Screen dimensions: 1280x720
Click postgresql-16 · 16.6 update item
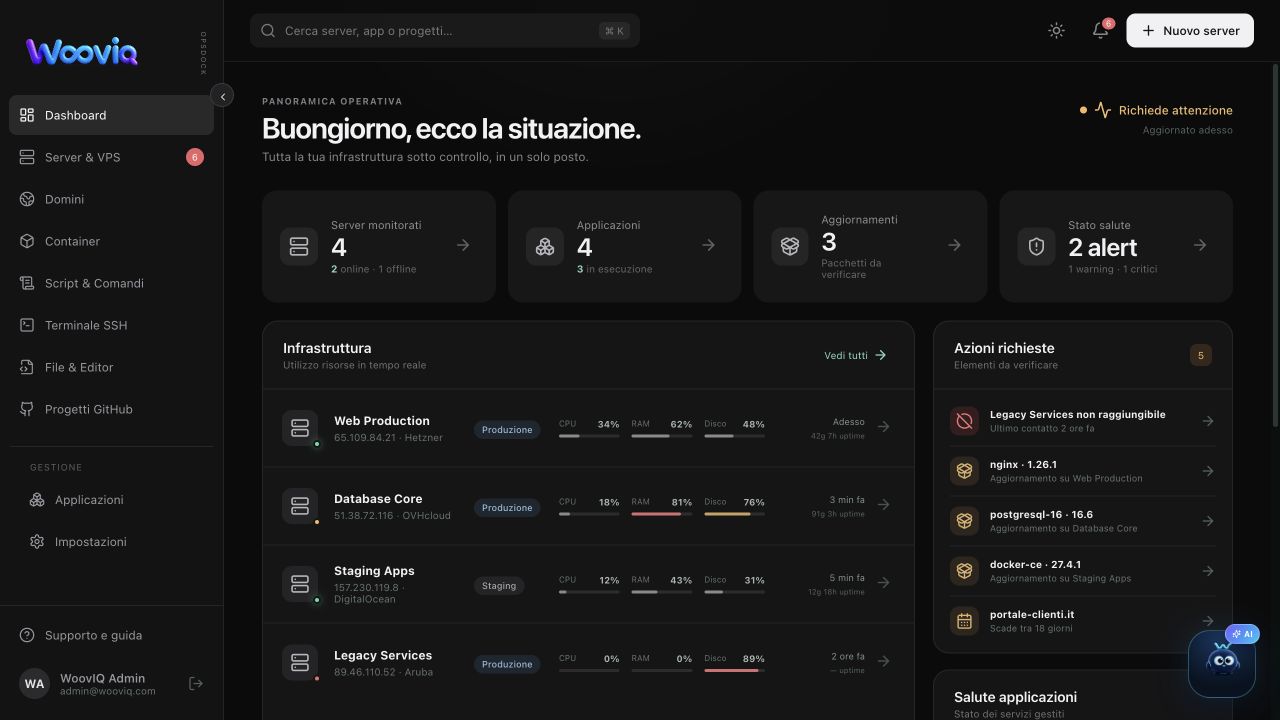coord(1083,521)
